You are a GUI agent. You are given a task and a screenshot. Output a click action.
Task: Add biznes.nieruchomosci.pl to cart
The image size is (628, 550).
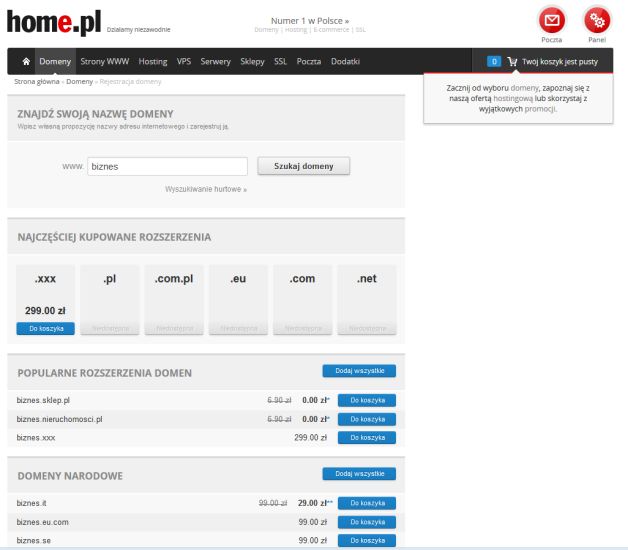367,419
